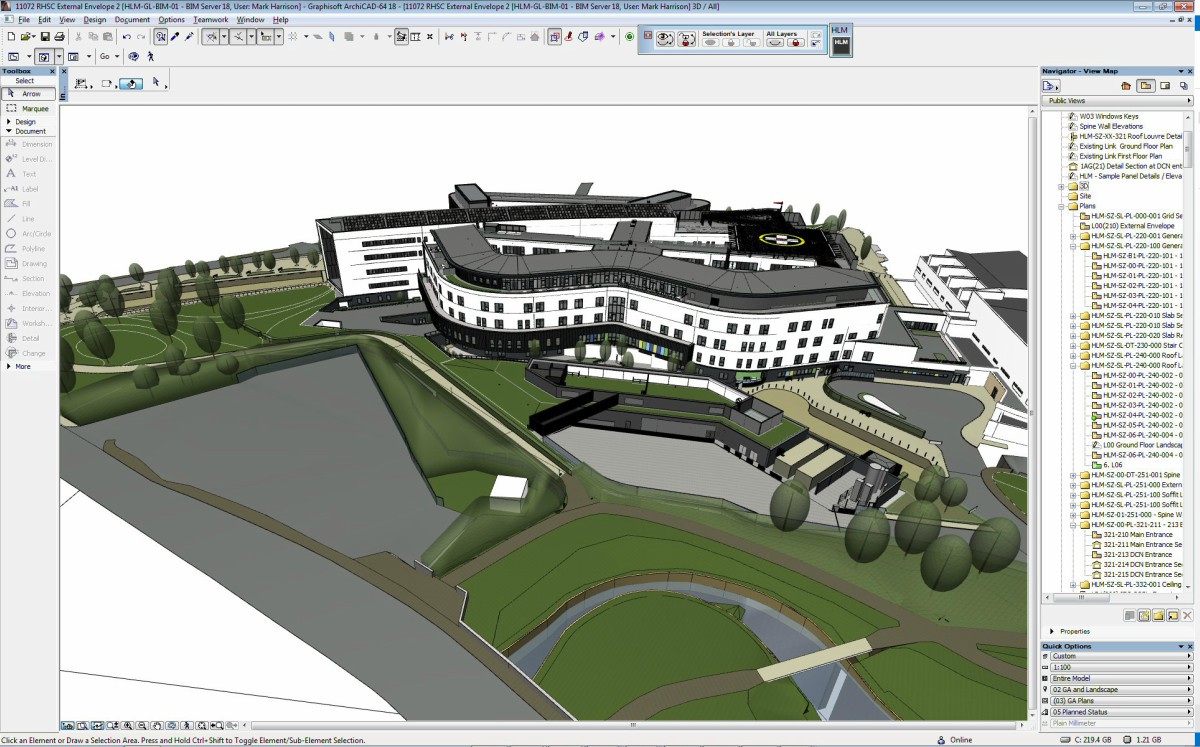1200x747 pixels.
Task: Expand the Site folder in the view tree
Action: 1061,196
